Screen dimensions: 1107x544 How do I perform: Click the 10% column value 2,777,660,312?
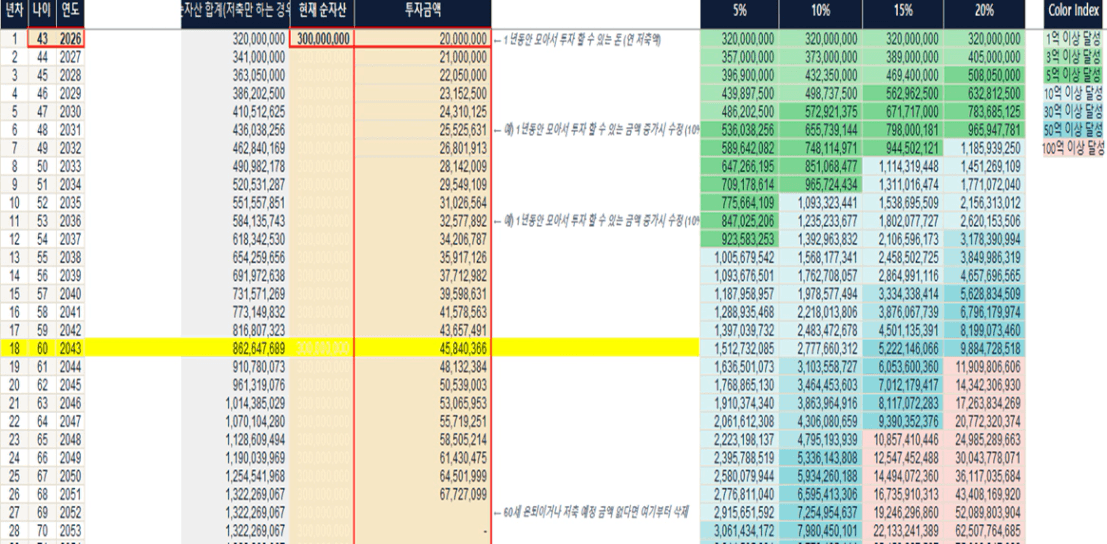[820, 347]
